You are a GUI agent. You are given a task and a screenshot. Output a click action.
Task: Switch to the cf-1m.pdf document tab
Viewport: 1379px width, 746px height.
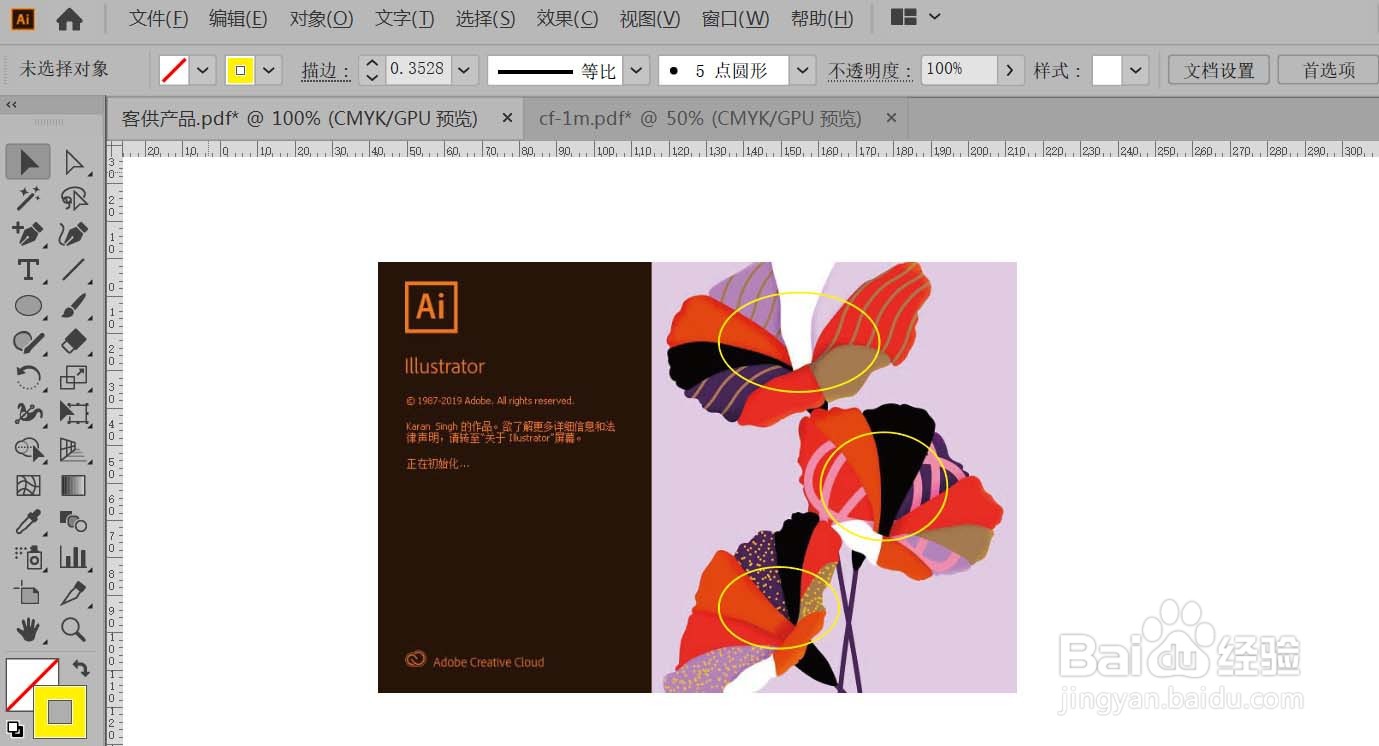[700, 119]
